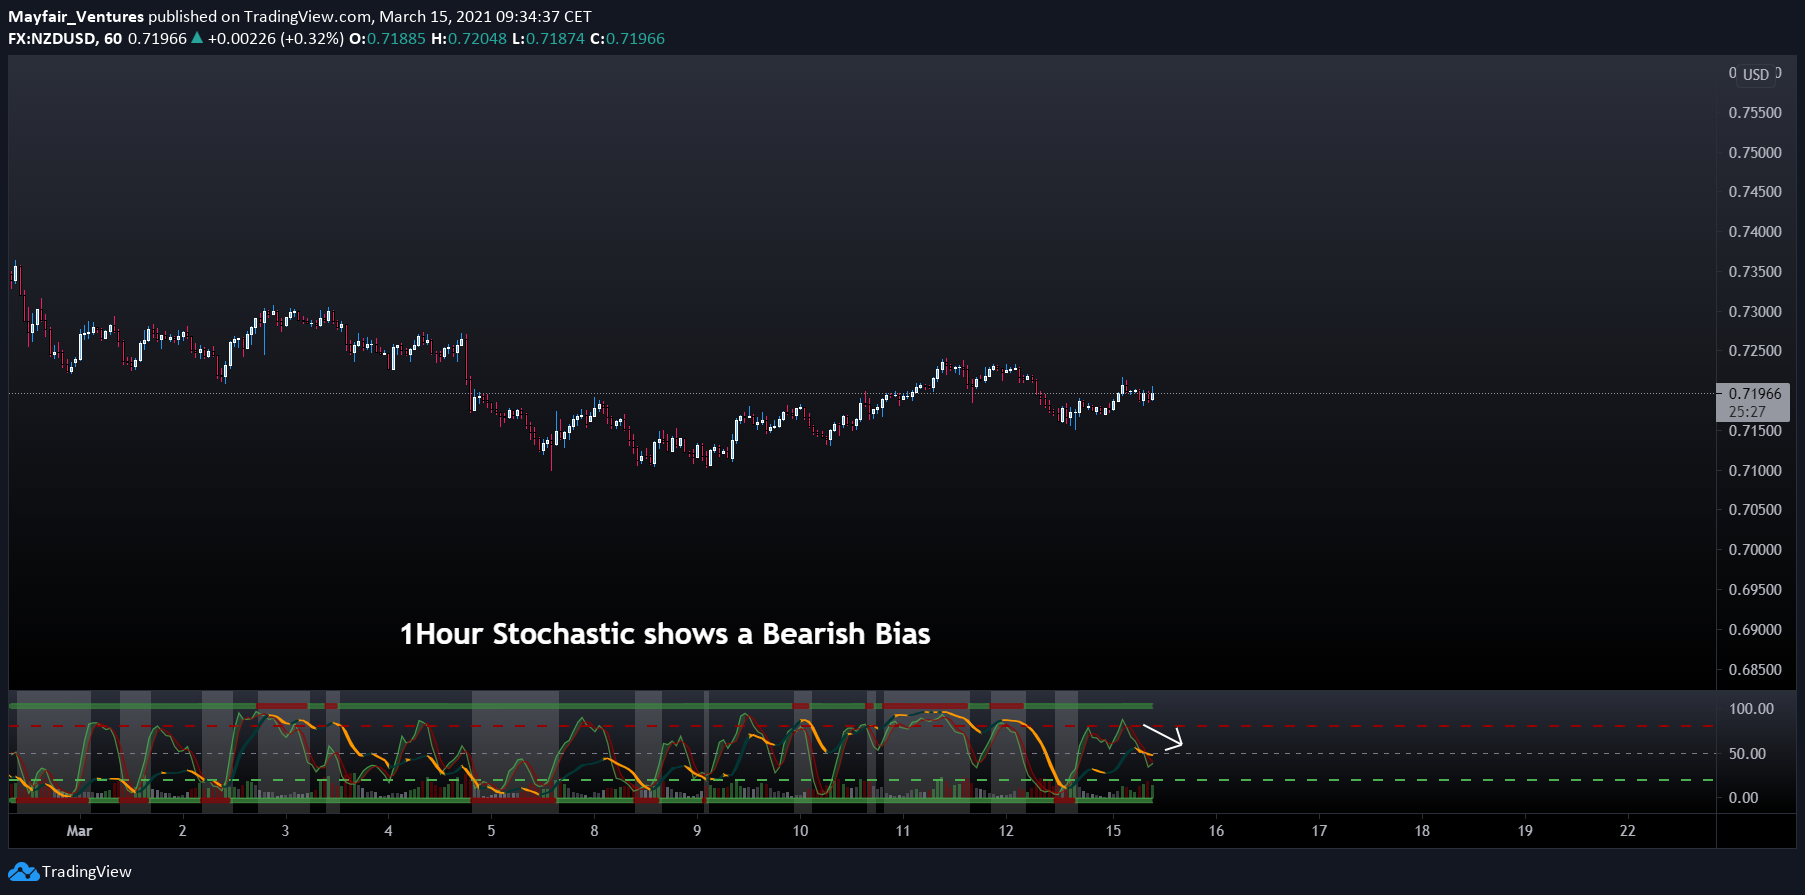1805x895 pixels.
Task: Click date 9 on the time axis
Action: (697, 831)
